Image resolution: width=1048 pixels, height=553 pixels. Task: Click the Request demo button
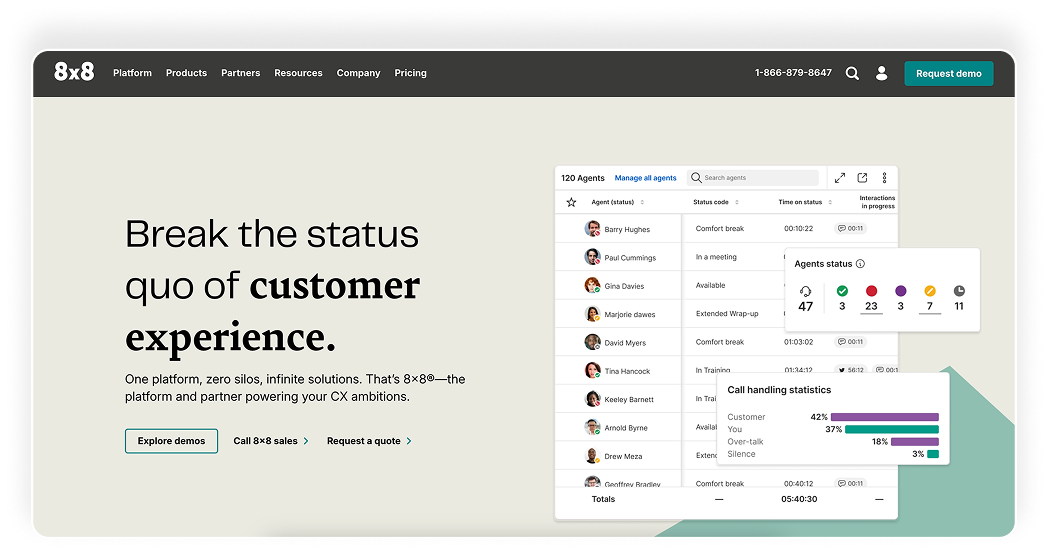tap(948, 74)
